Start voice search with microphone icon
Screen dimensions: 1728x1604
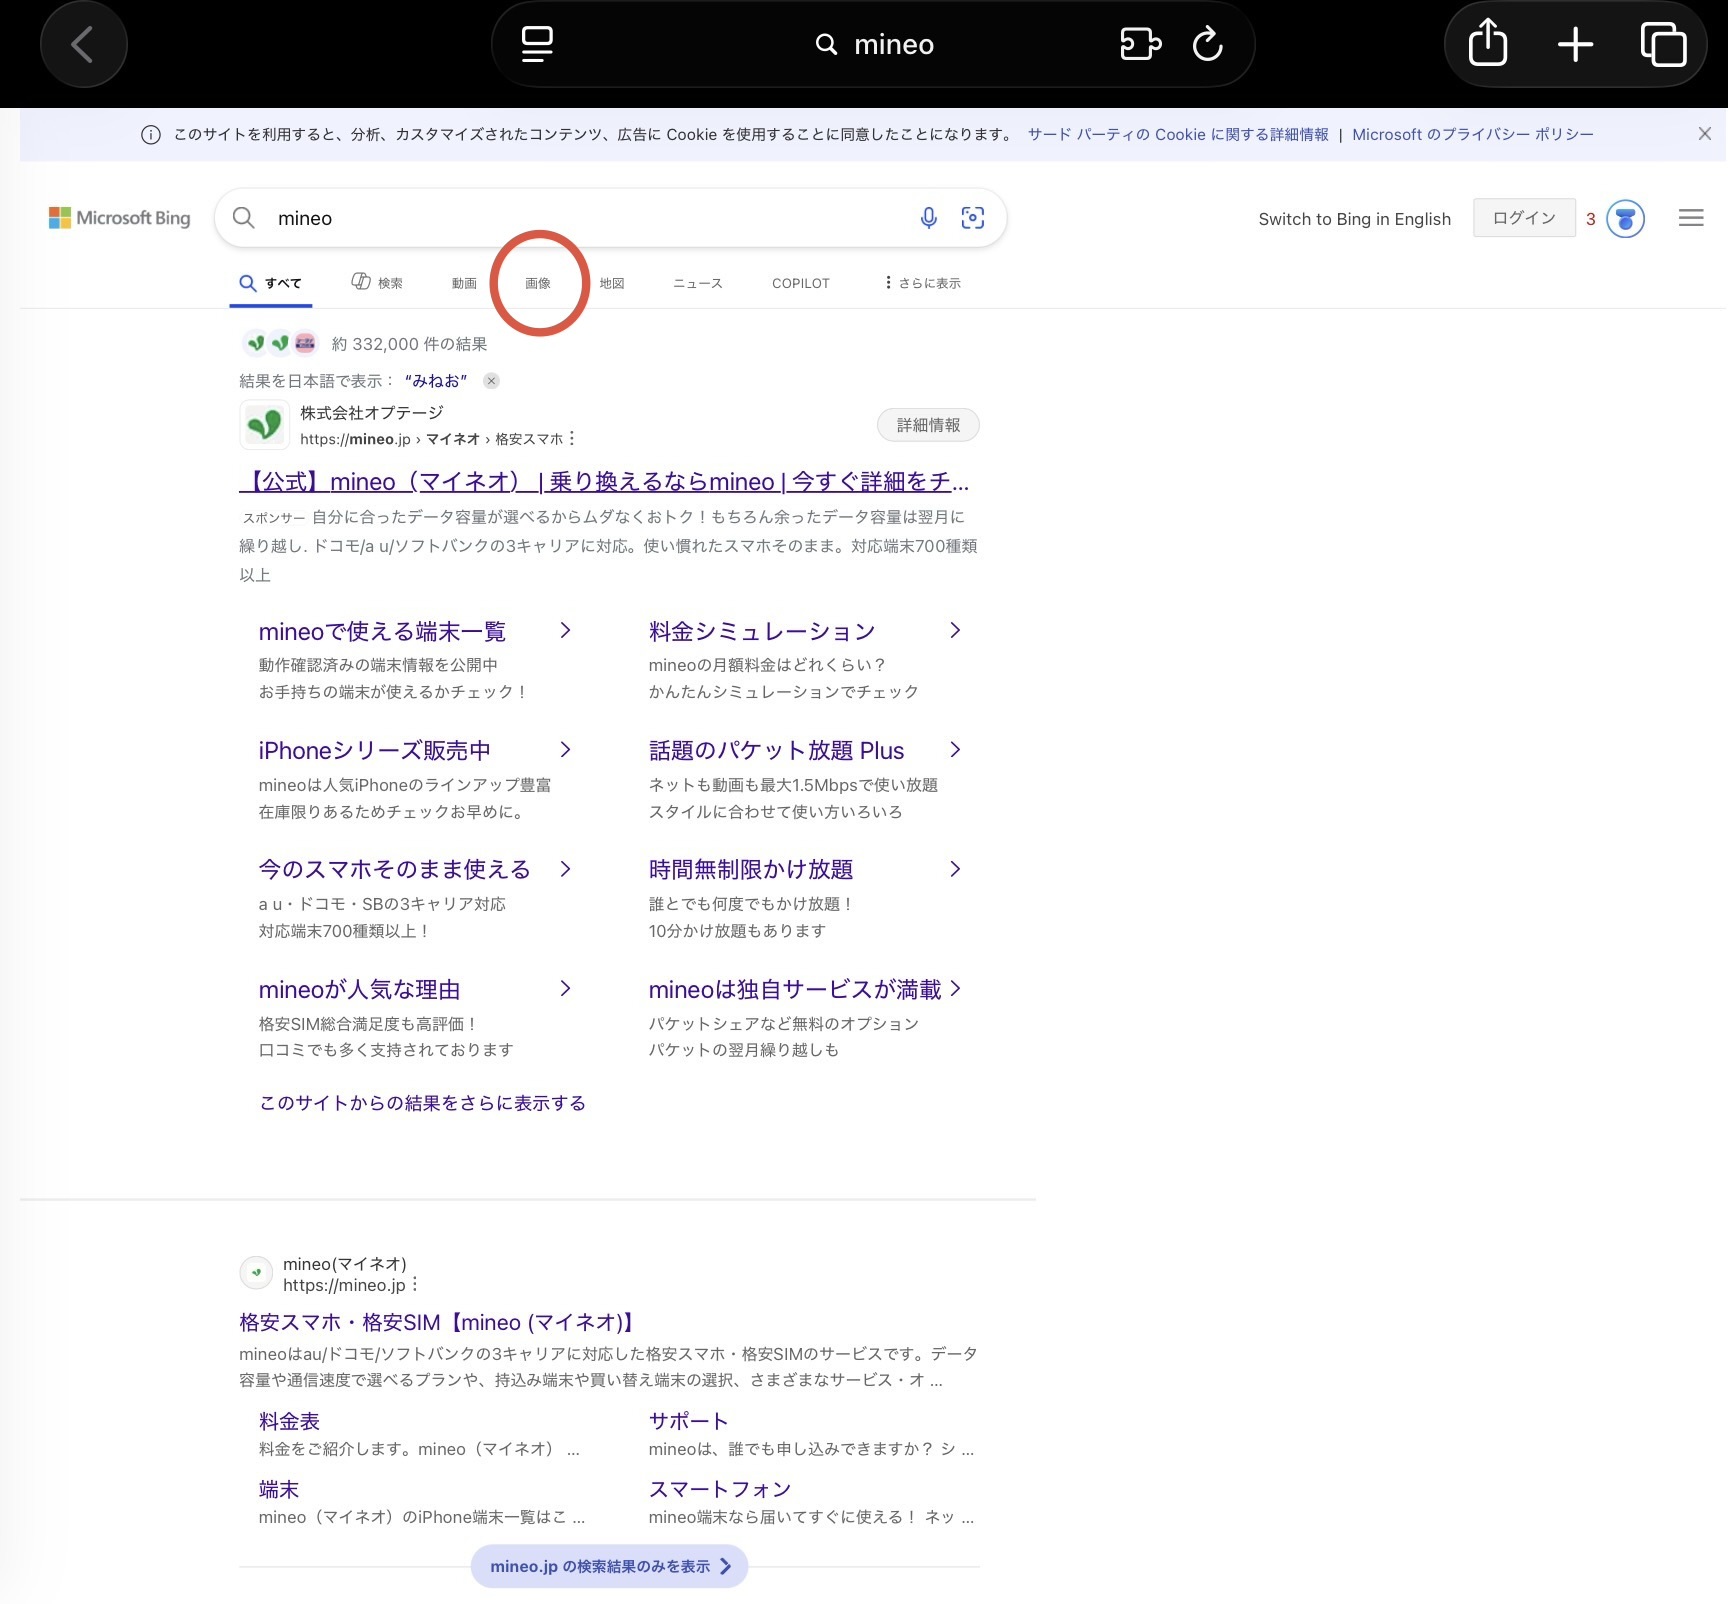[x=929, y=218]
